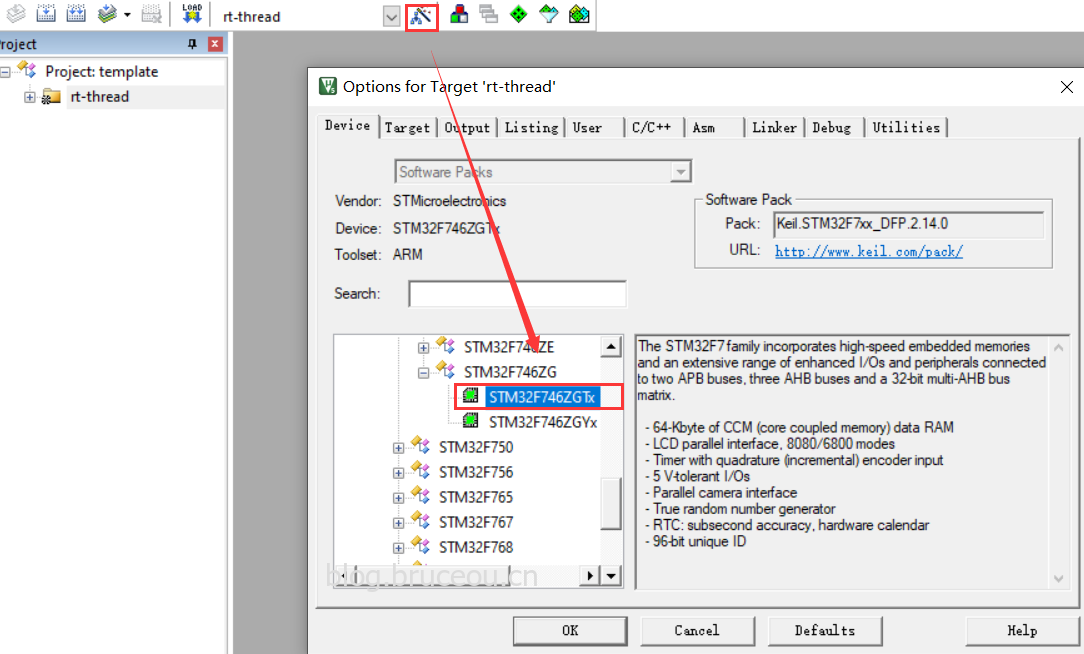Expand the STM32F750 device group
1084x654 pixels.
pyautogui.click(x=398, y=448)
